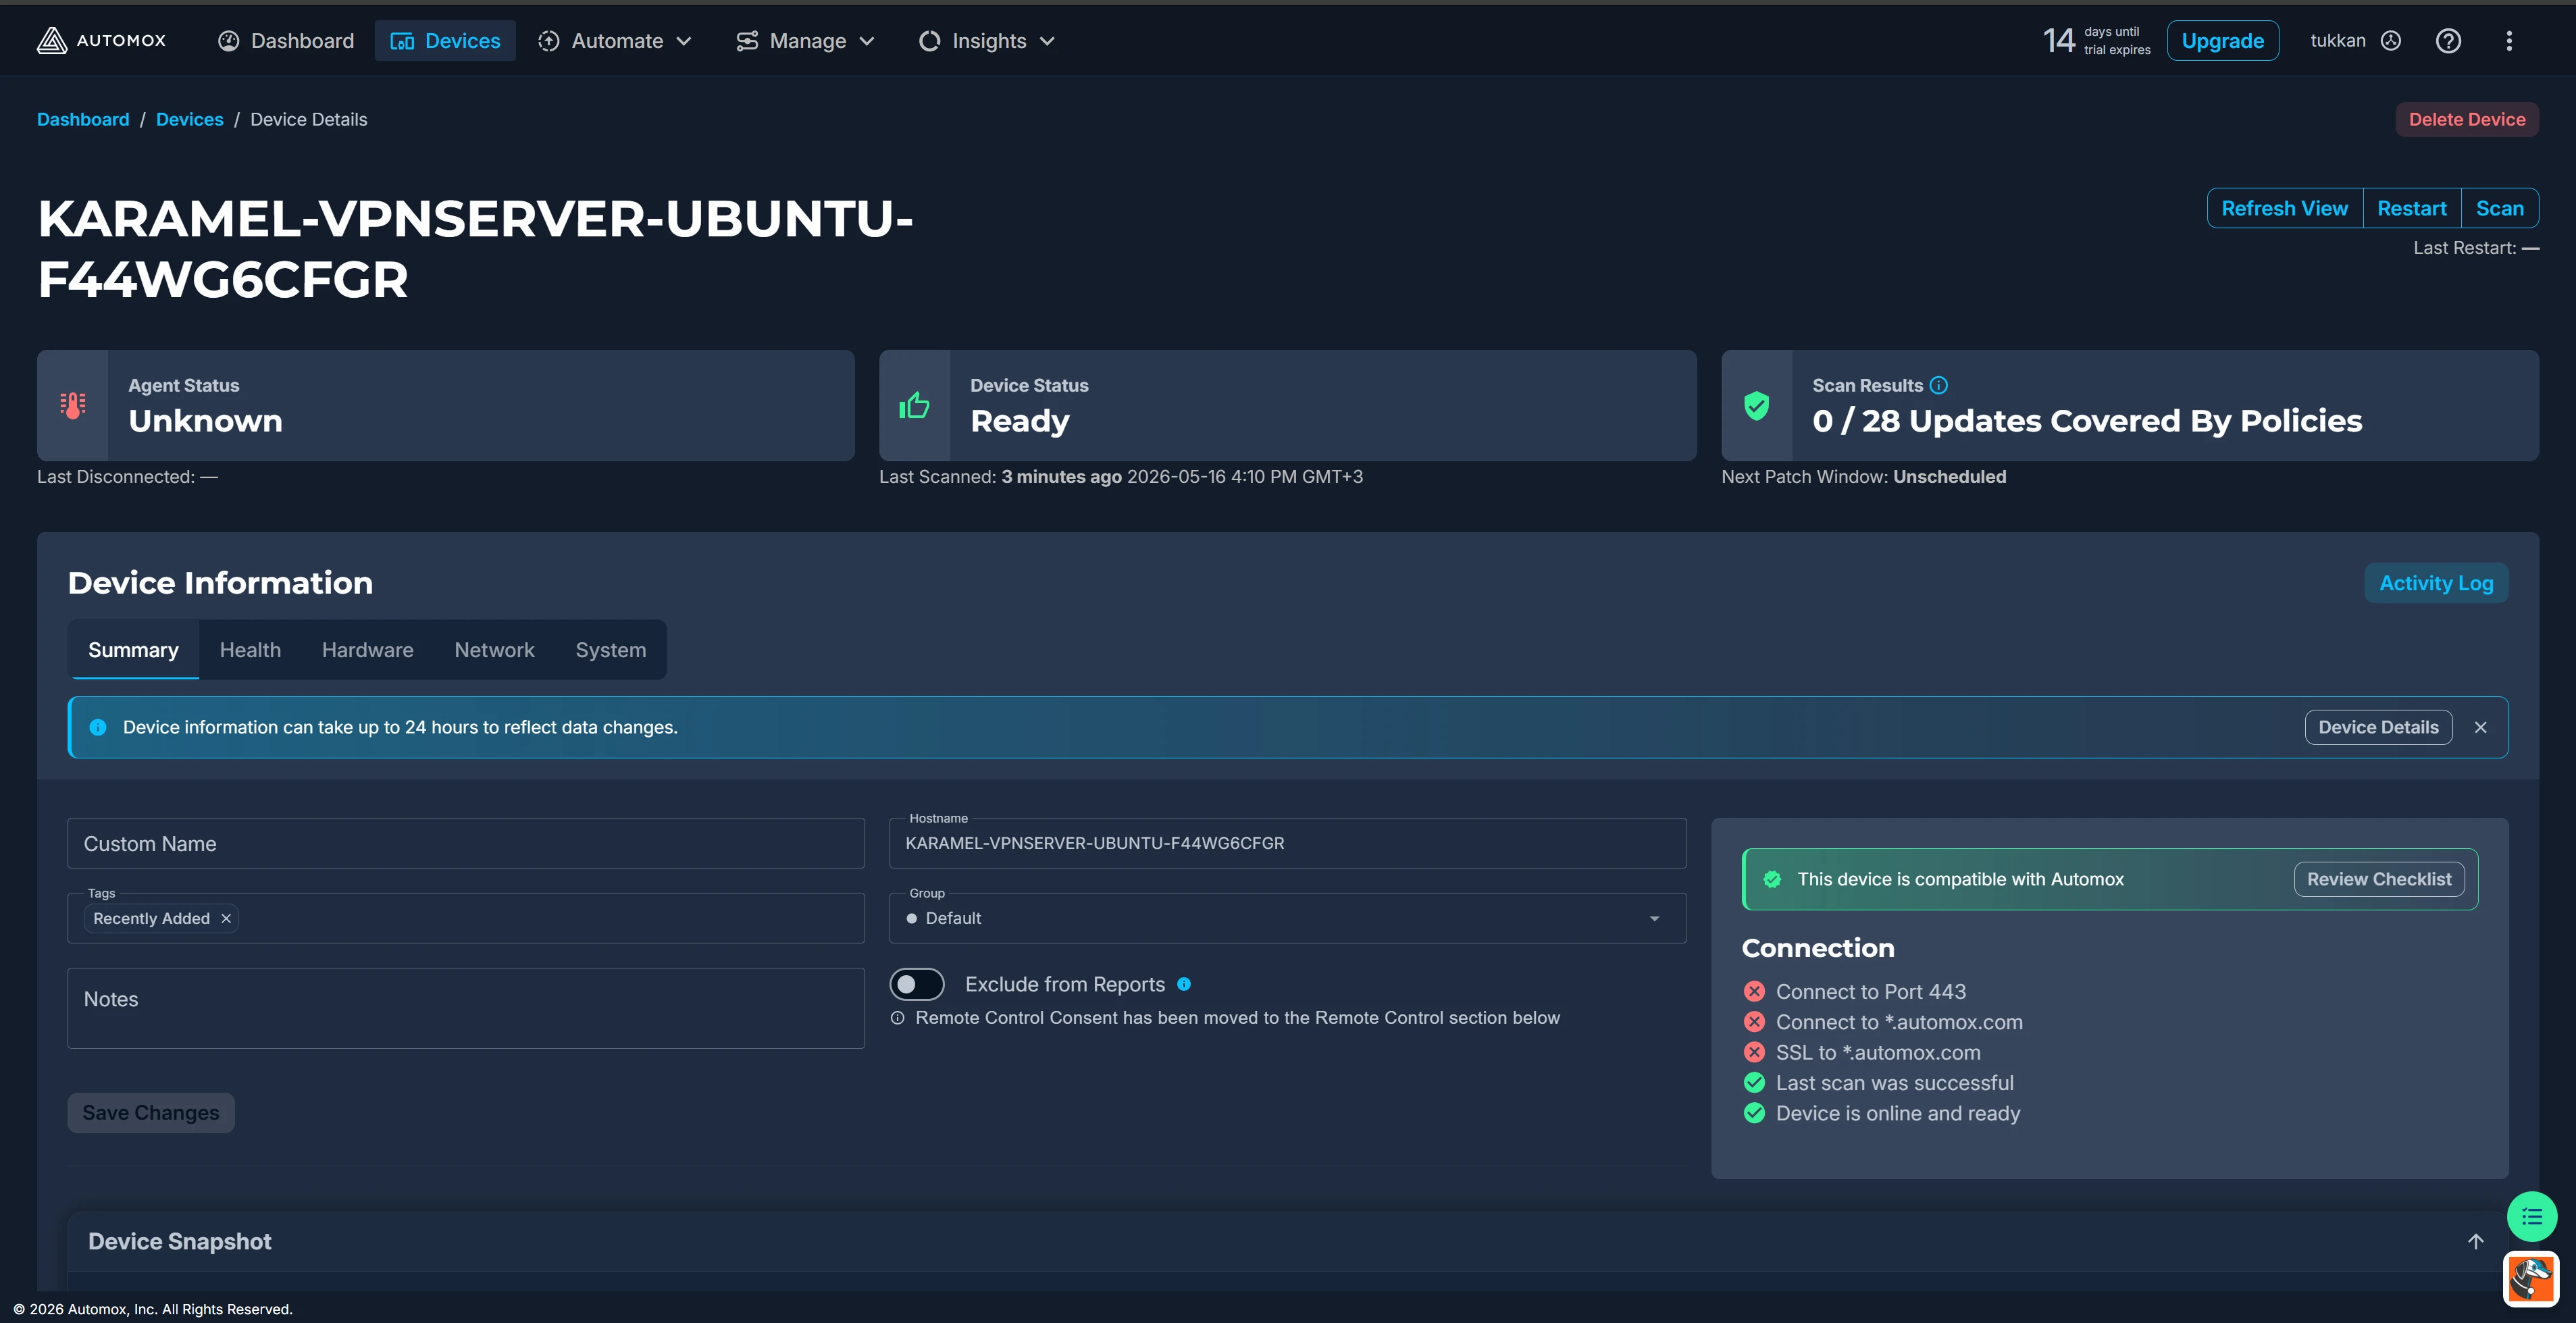Click the Scan Results info icon
This screenshot has height=1323, width=2576.
coord(1939,386)
